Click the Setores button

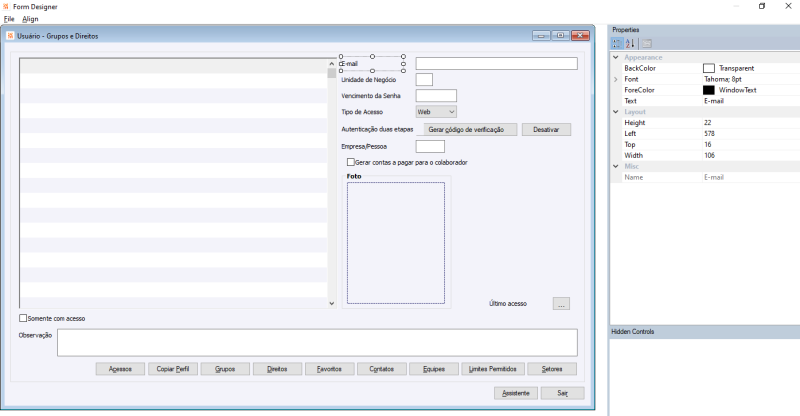(552, 369)
